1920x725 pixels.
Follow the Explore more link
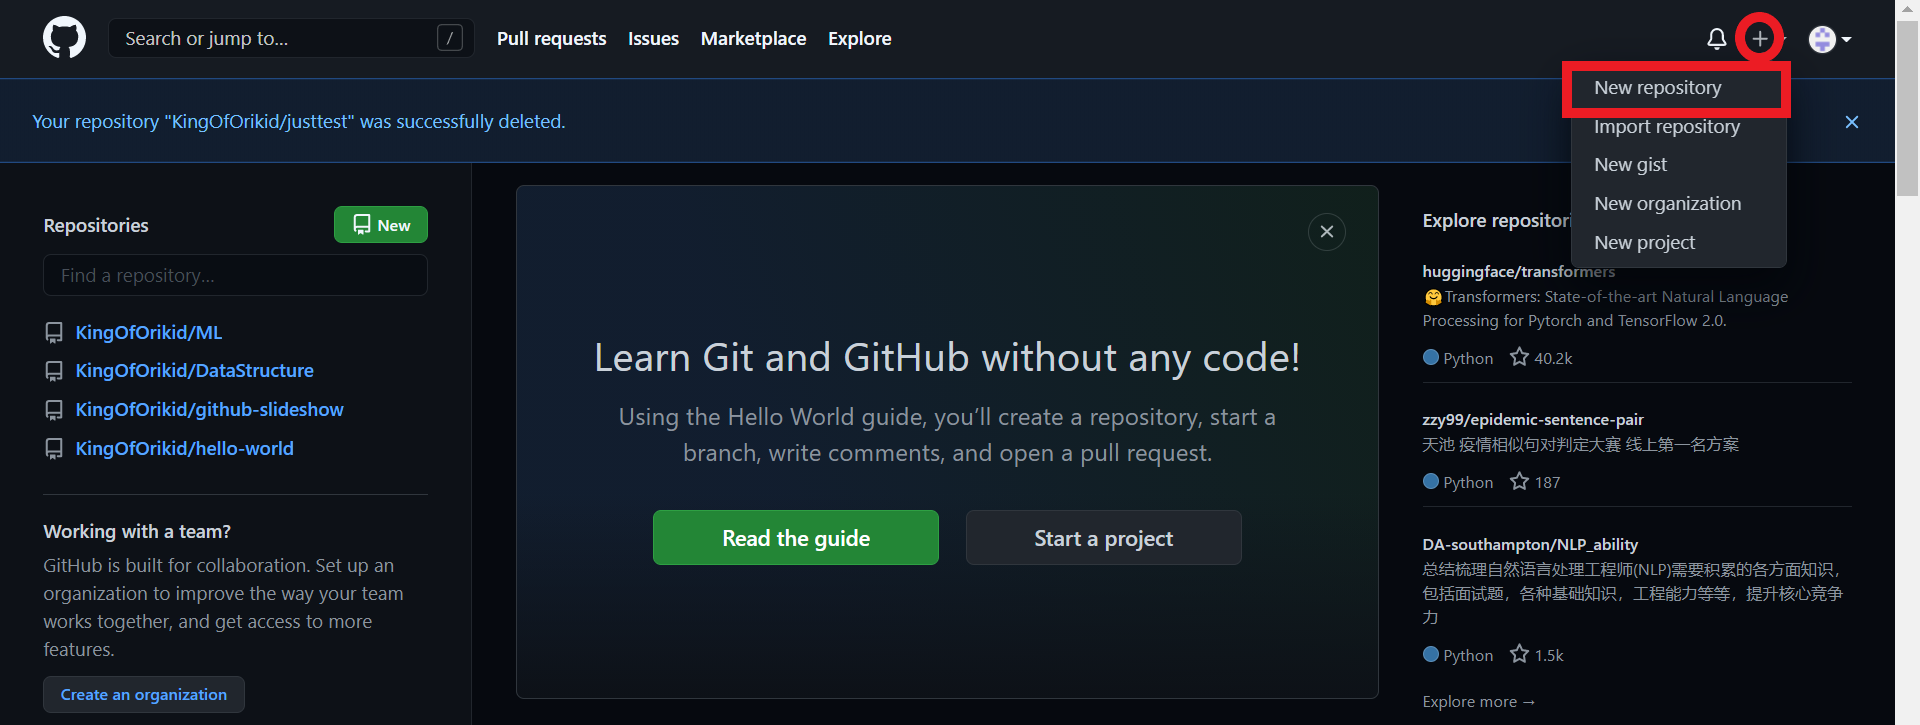click(1479, 701)
